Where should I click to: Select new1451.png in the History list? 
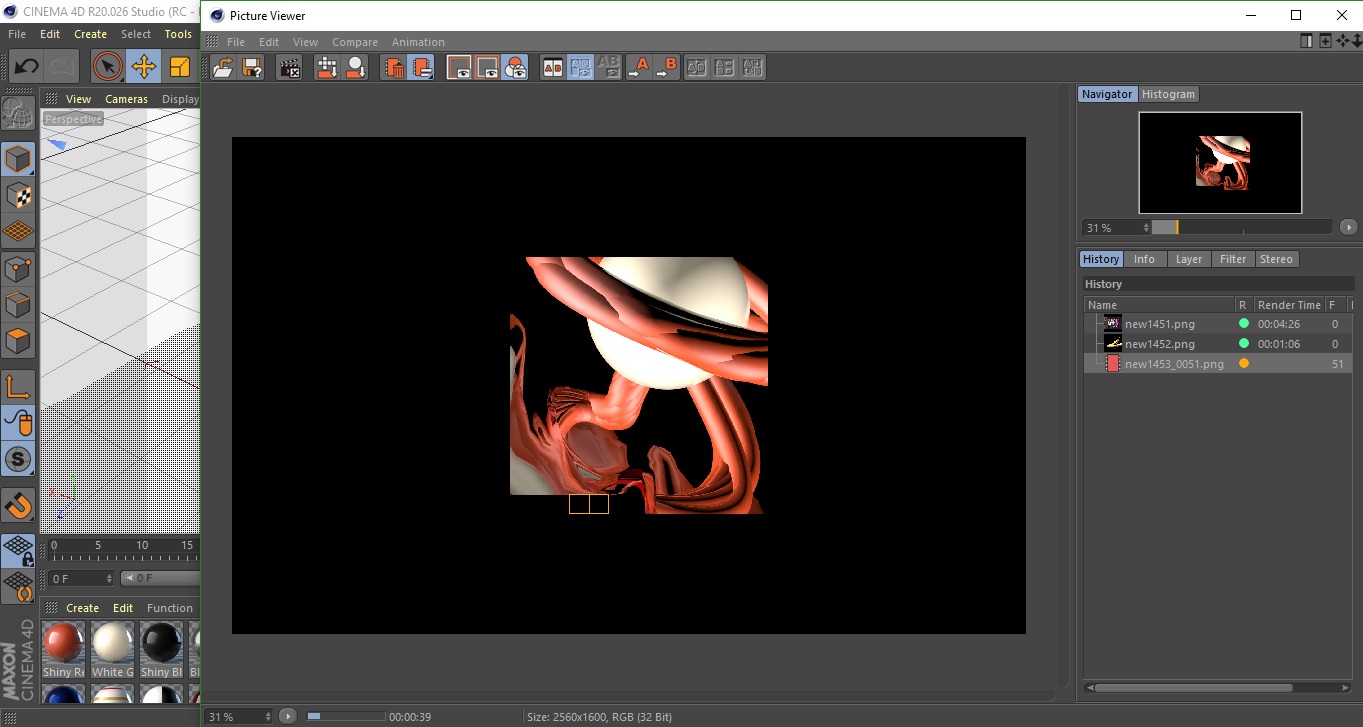click(x=1159, y=324)
